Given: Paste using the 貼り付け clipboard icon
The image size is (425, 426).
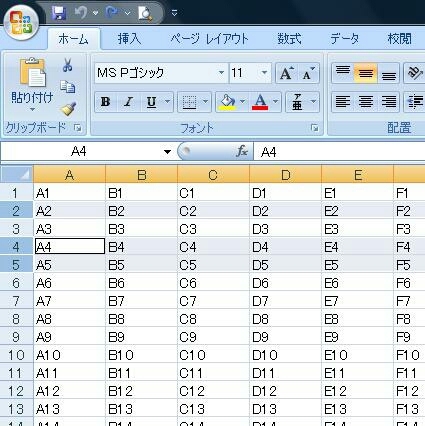Looking at the screenshot, I should [x=32, y=73].
